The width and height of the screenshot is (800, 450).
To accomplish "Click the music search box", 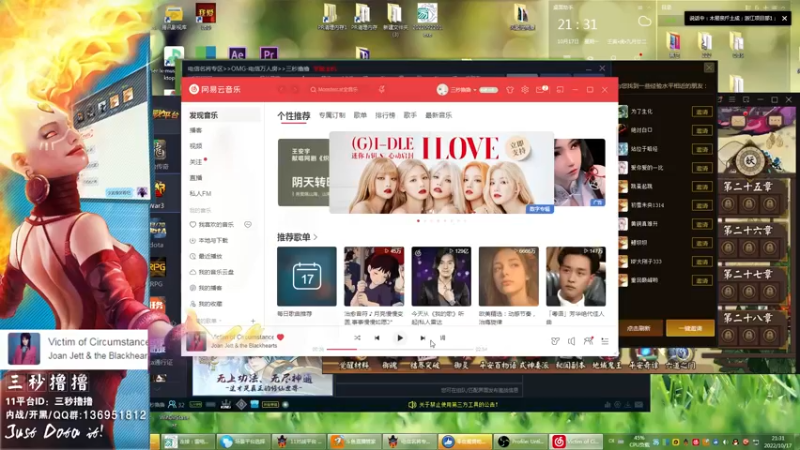I will (339, 89).
